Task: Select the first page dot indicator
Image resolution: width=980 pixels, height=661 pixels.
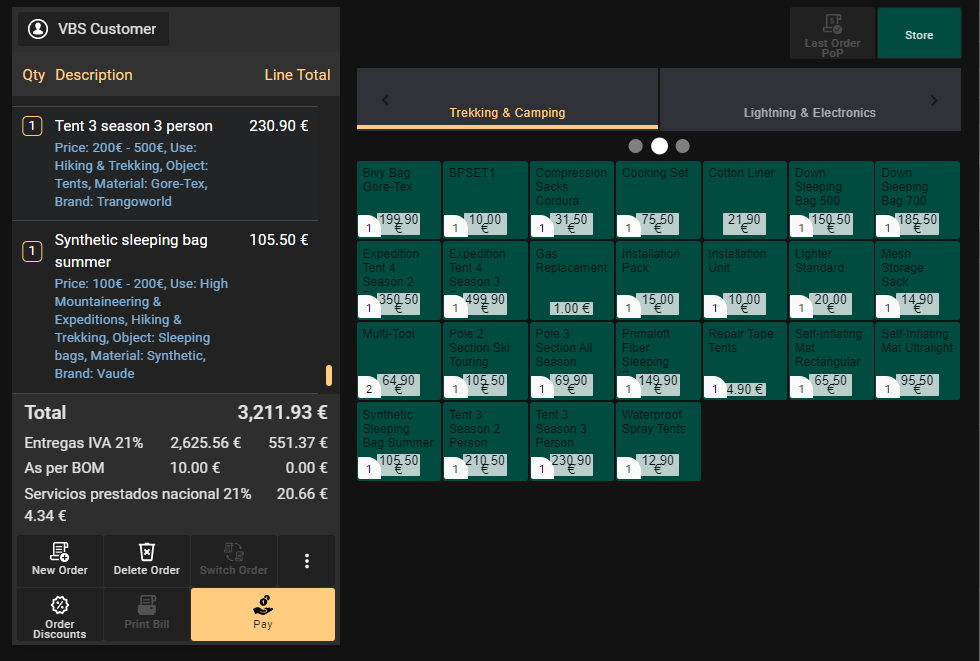Action: (636, 146)
